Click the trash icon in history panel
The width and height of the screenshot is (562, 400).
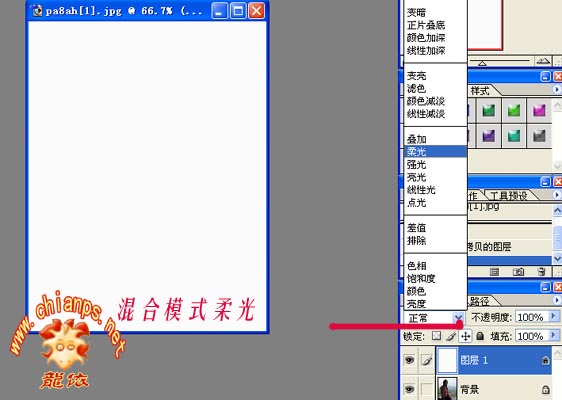[542, 272]
